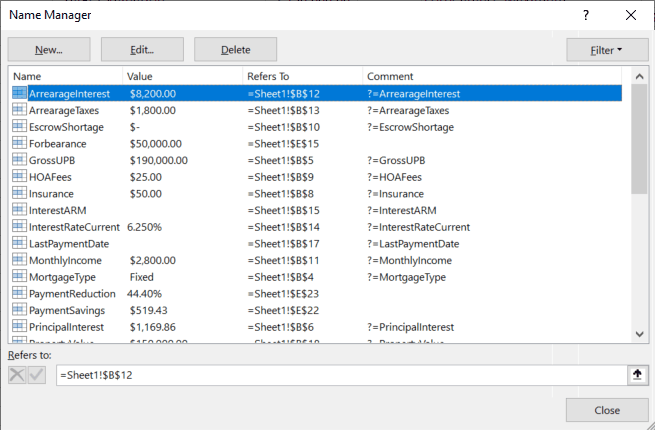Open the Filter dropdown
The height and width of the screenshot is (430, 655).
(x=607, y=50)
